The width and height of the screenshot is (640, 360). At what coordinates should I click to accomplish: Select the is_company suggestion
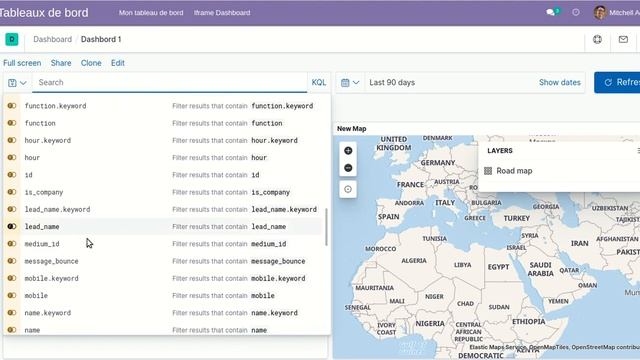pyautogui.click(x=164, y=192)
